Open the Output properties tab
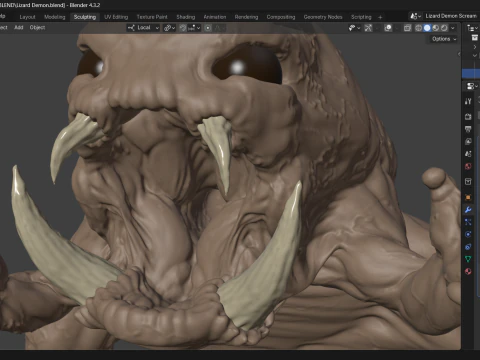480x360 pixels. [468, 129]
